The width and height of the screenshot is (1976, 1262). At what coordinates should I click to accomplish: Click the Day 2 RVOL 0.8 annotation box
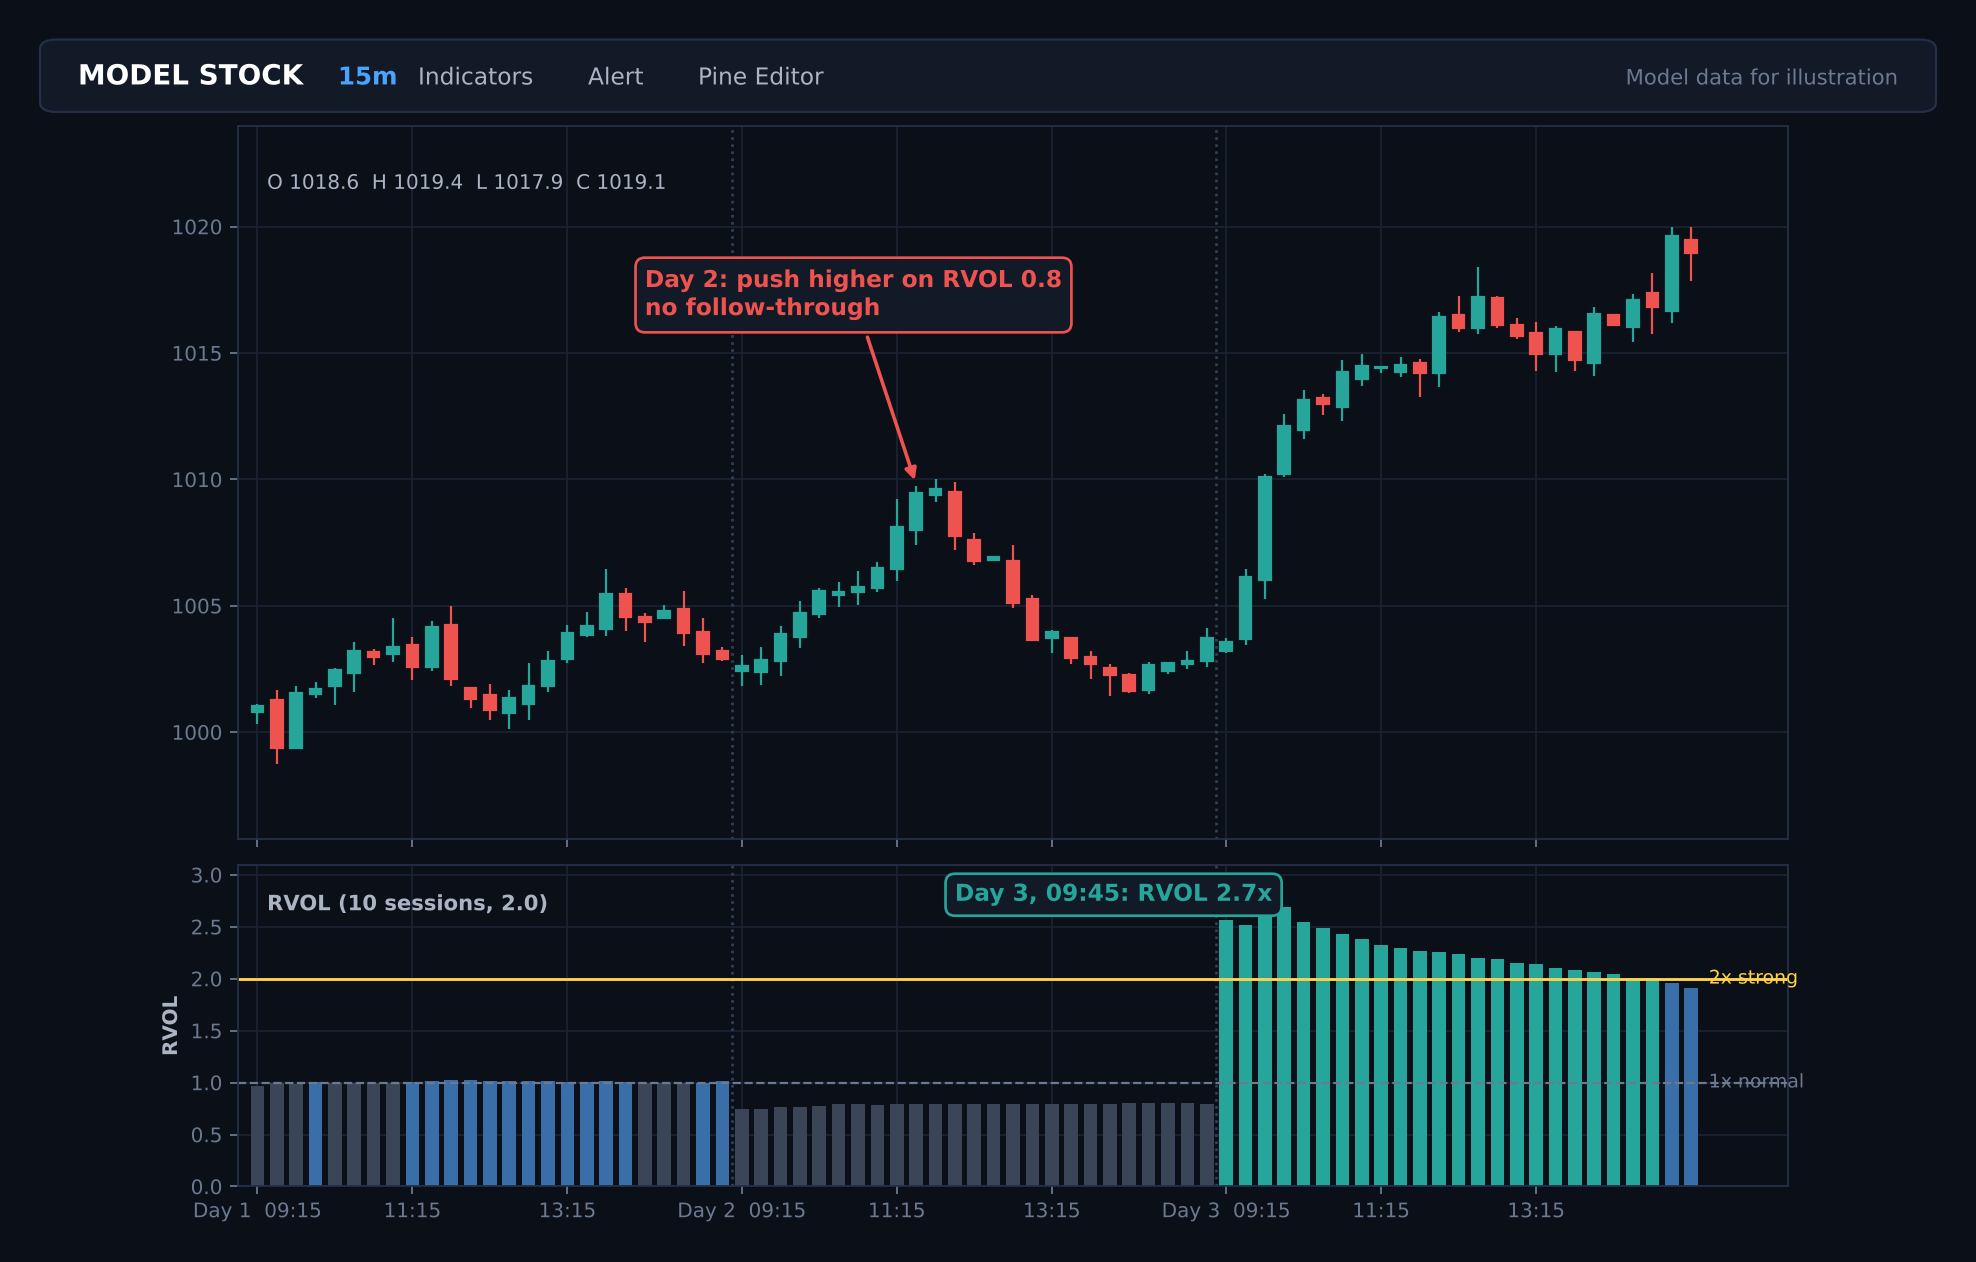coord(853,295)
